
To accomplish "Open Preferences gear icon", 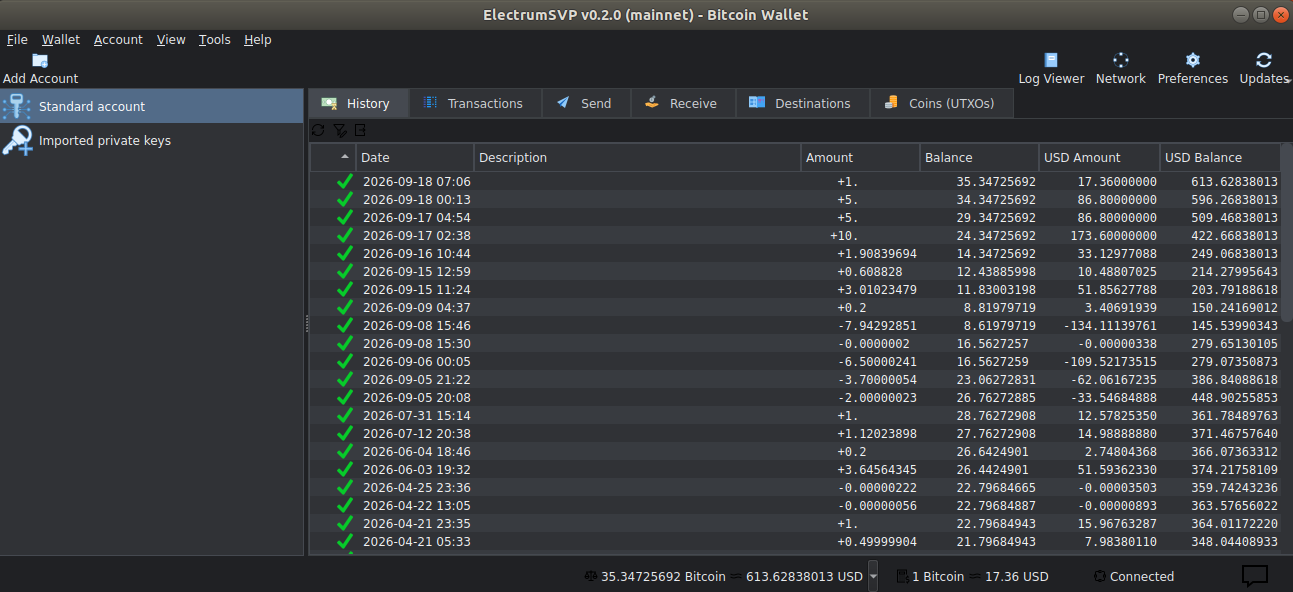I will click(x=1192, y=60).
